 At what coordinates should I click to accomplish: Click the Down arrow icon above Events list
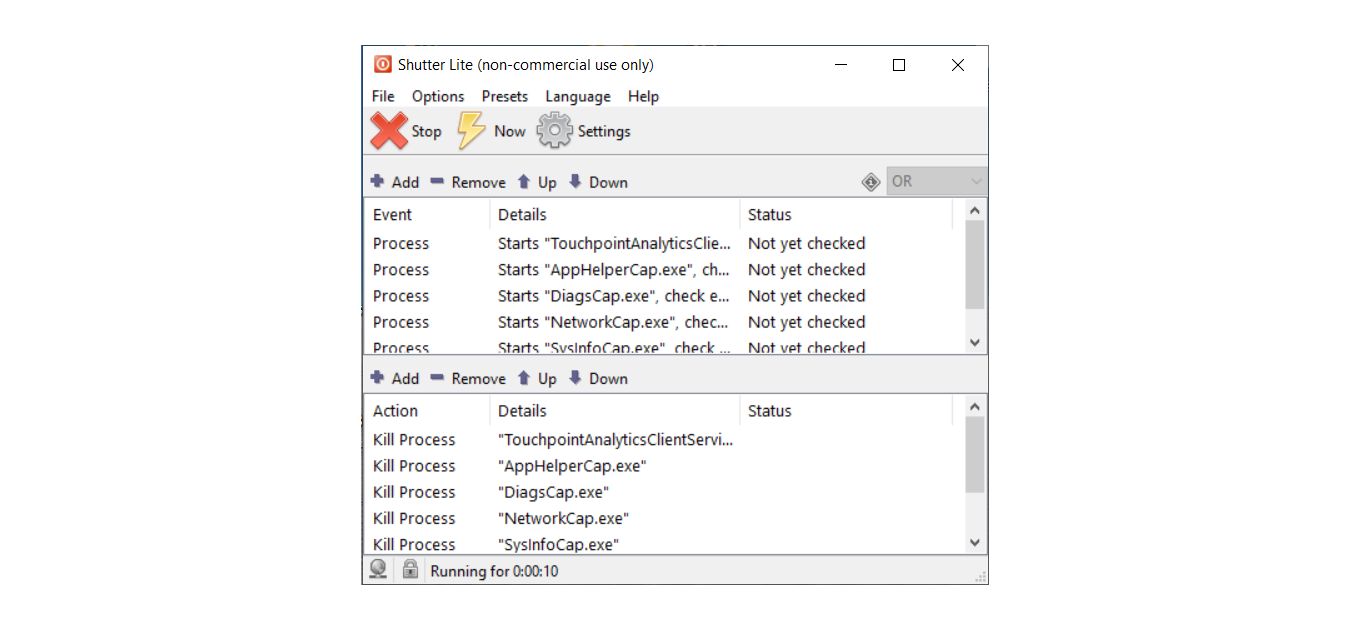[x=575, y=182]
